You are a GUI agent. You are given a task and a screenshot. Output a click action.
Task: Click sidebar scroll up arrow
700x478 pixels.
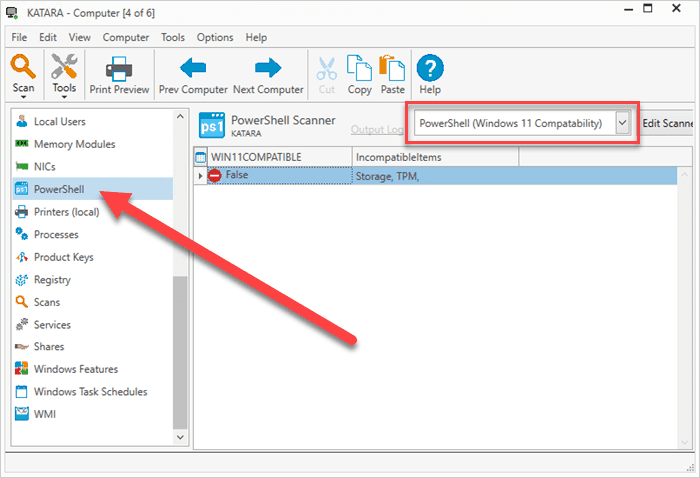pyautogui.click(x=180, y=116)
